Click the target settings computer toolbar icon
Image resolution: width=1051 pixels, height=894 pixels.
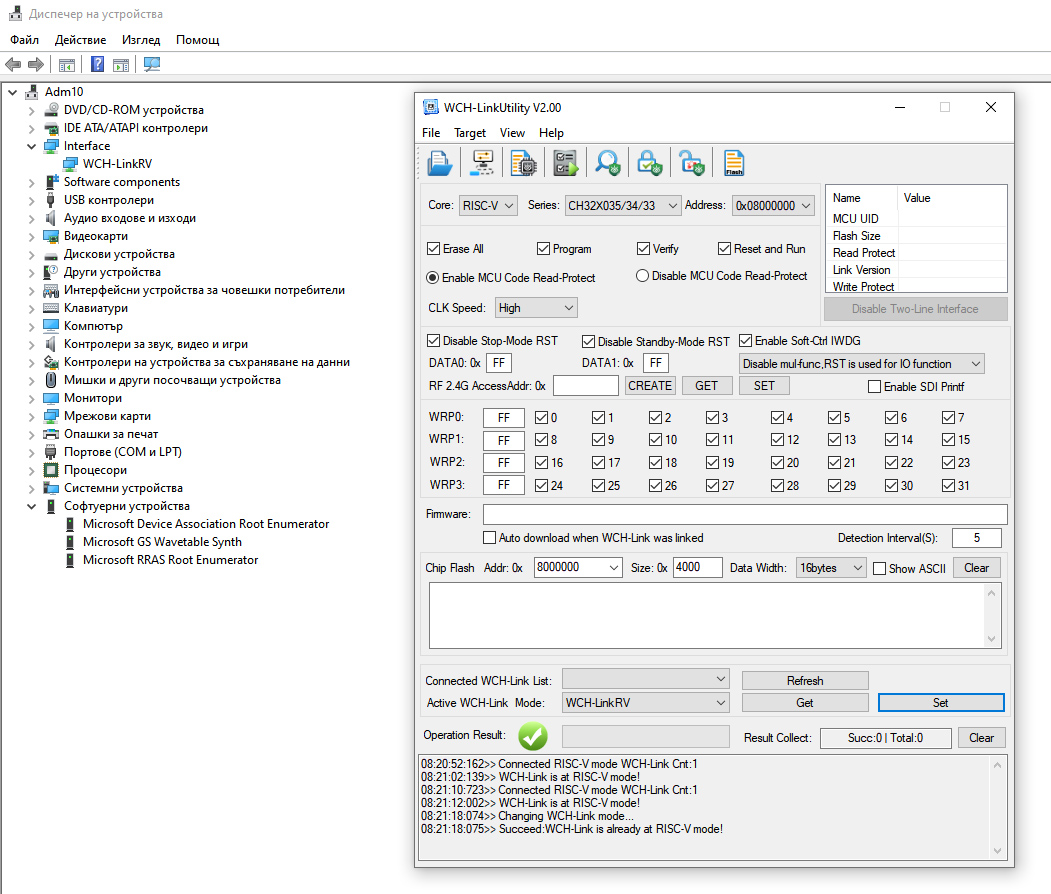[482, 163]
